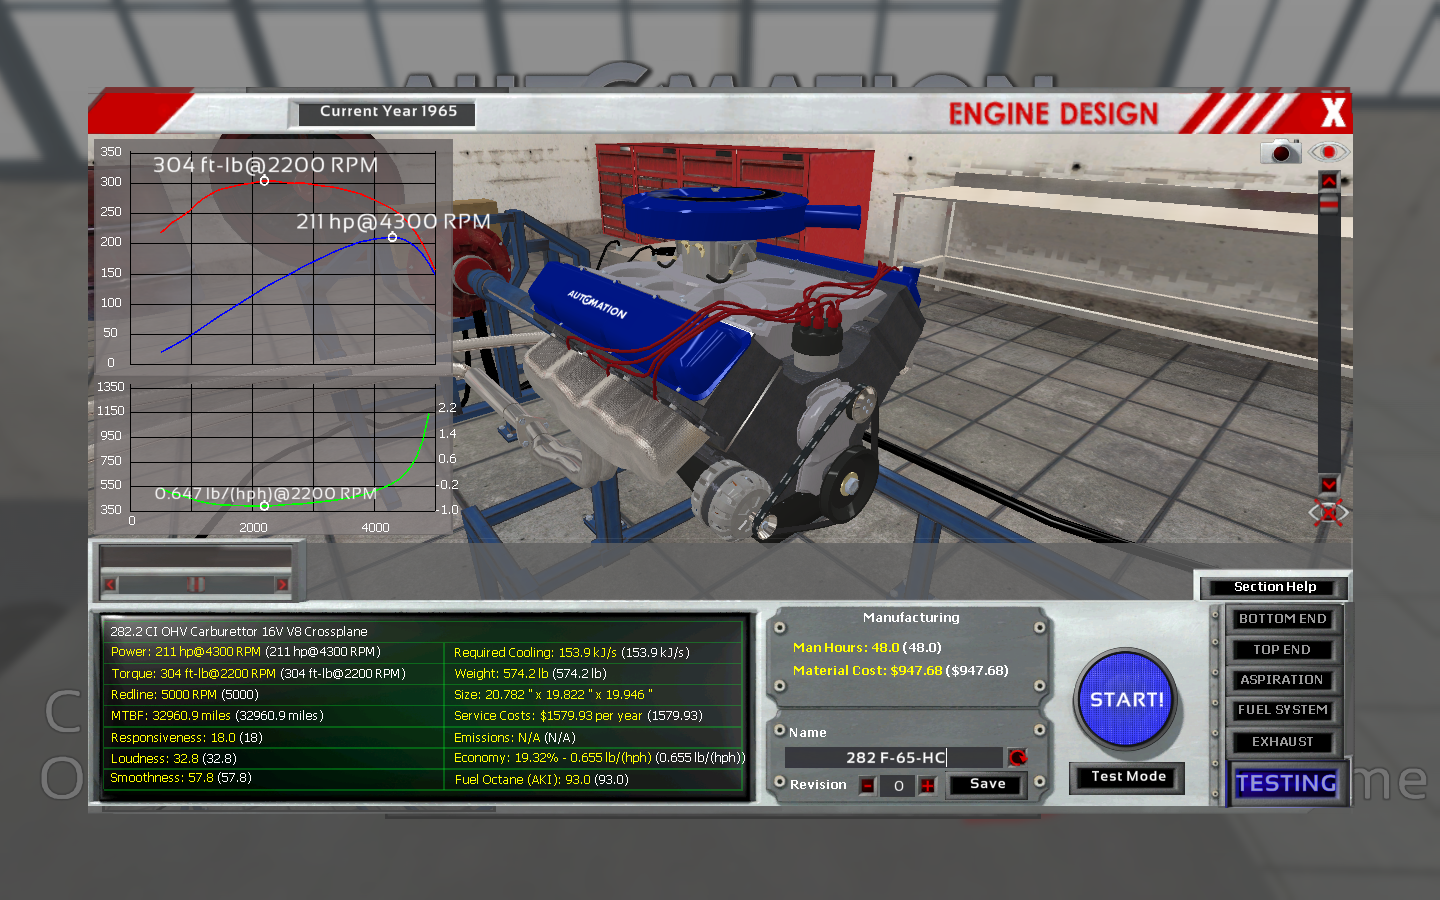Screen dimensions: 1440x900
Task: Click the Test Mode button
Action: tap(1128, 777)
